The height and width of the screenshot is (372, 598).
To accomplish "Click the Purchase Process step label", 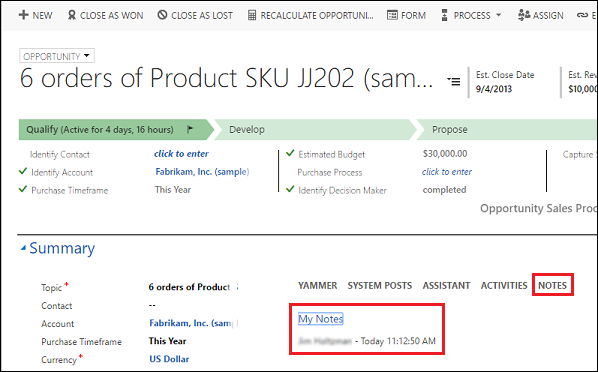I will [330, 172].
